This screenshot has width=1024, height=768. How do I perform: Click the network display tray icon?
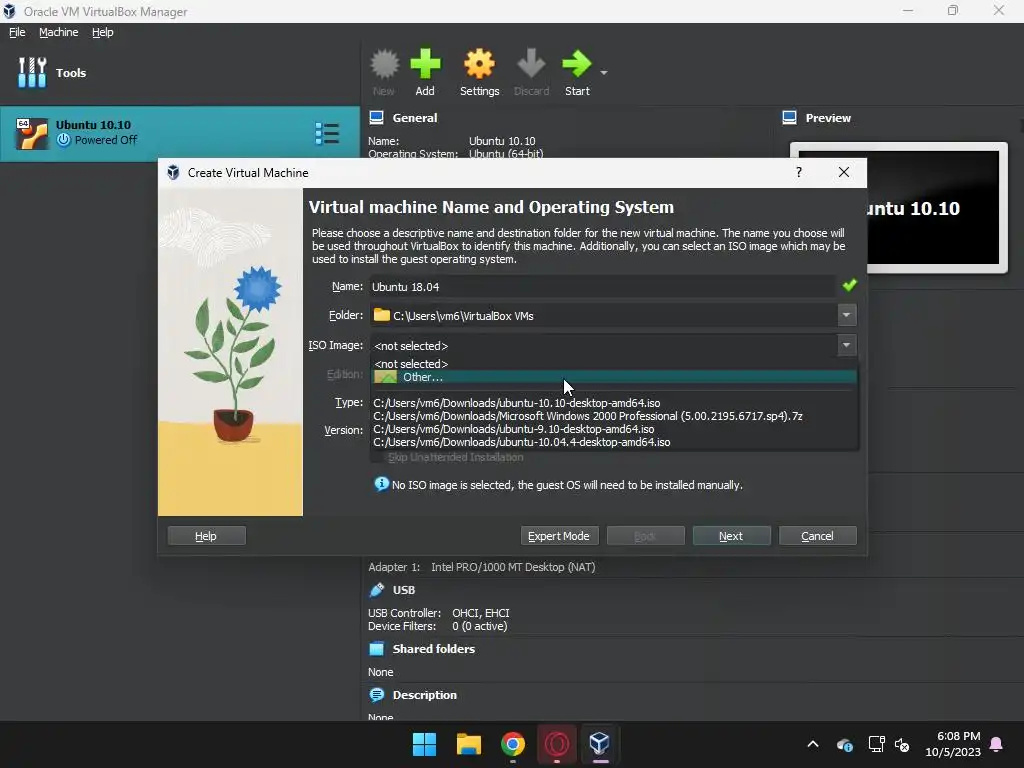876,744
